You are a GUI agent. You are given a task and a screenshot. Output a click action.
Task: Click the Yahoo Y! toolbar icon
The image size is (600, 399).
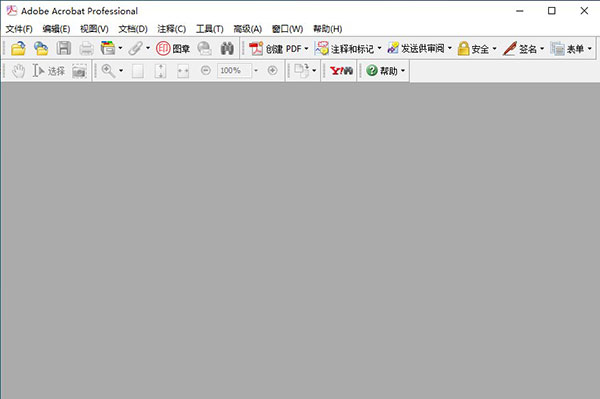click(x=341, y=71)
